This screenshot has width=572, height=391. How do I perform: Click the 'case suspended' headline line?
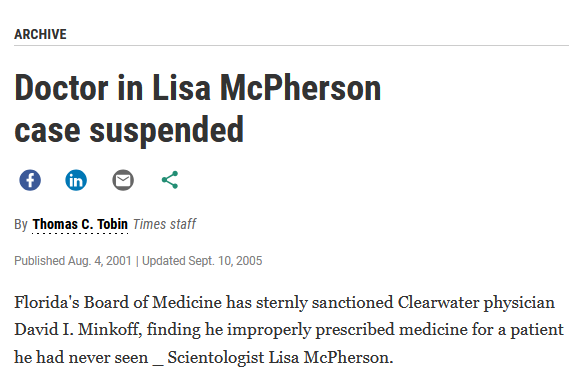tap(129, 130)
